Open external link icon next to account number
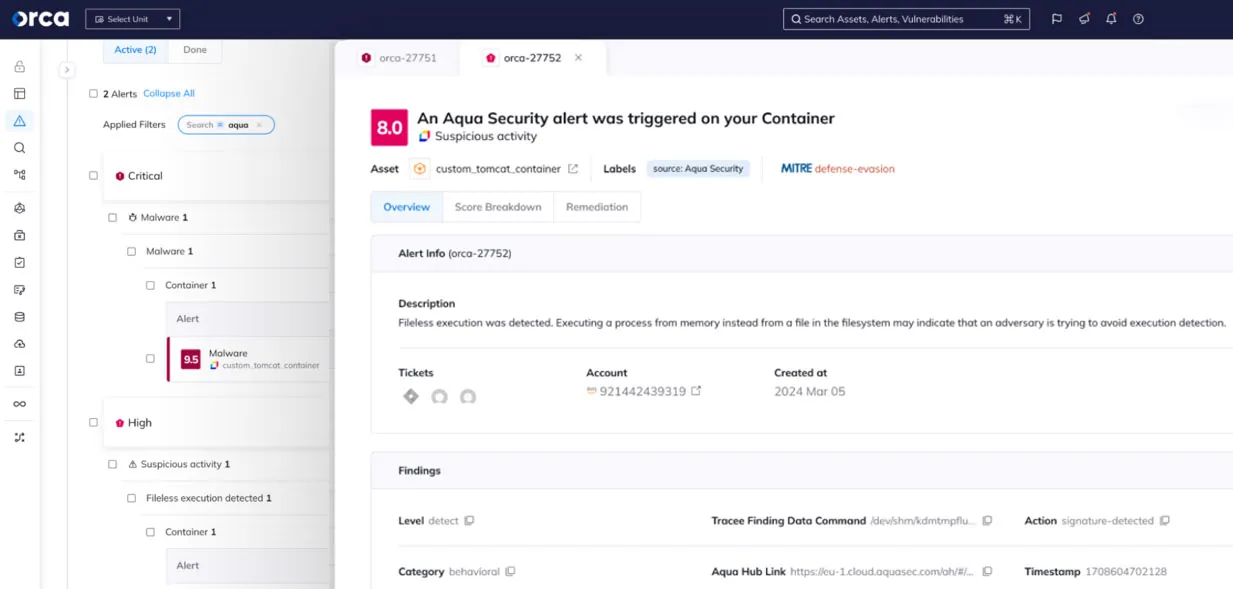 696,391
